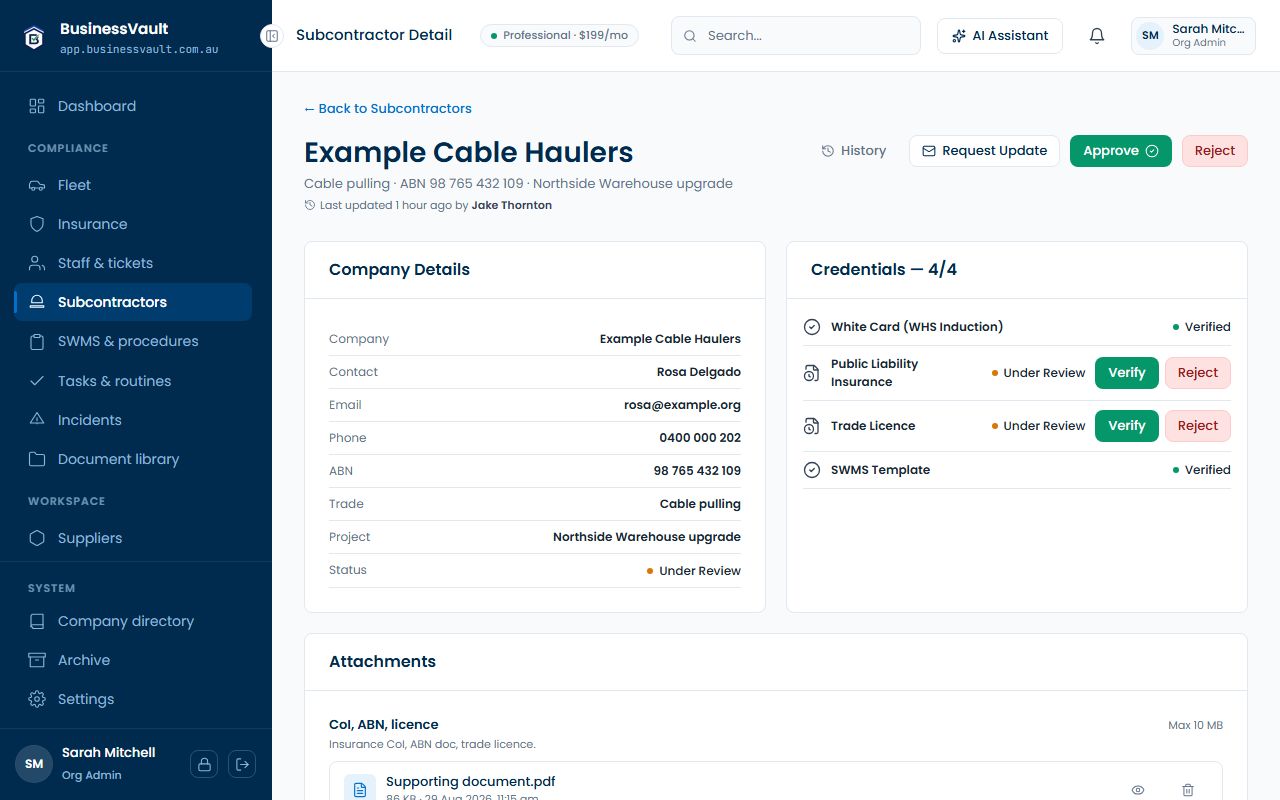This screenshot has width=1280, height=800.
Task: Open the Insurance section
Action: pos(133,224)
